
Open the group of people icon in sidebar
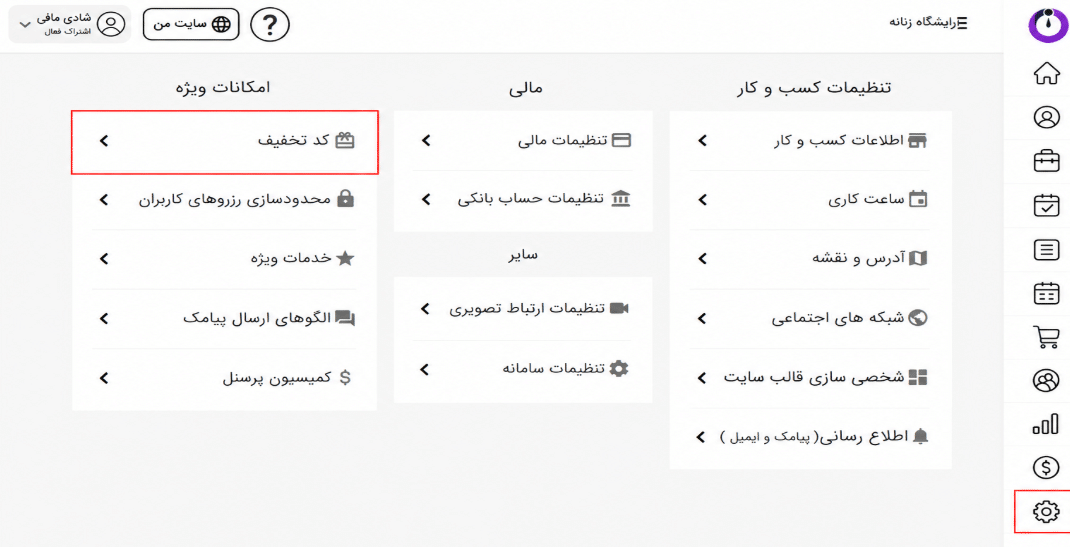click(x=1046, y=381)
